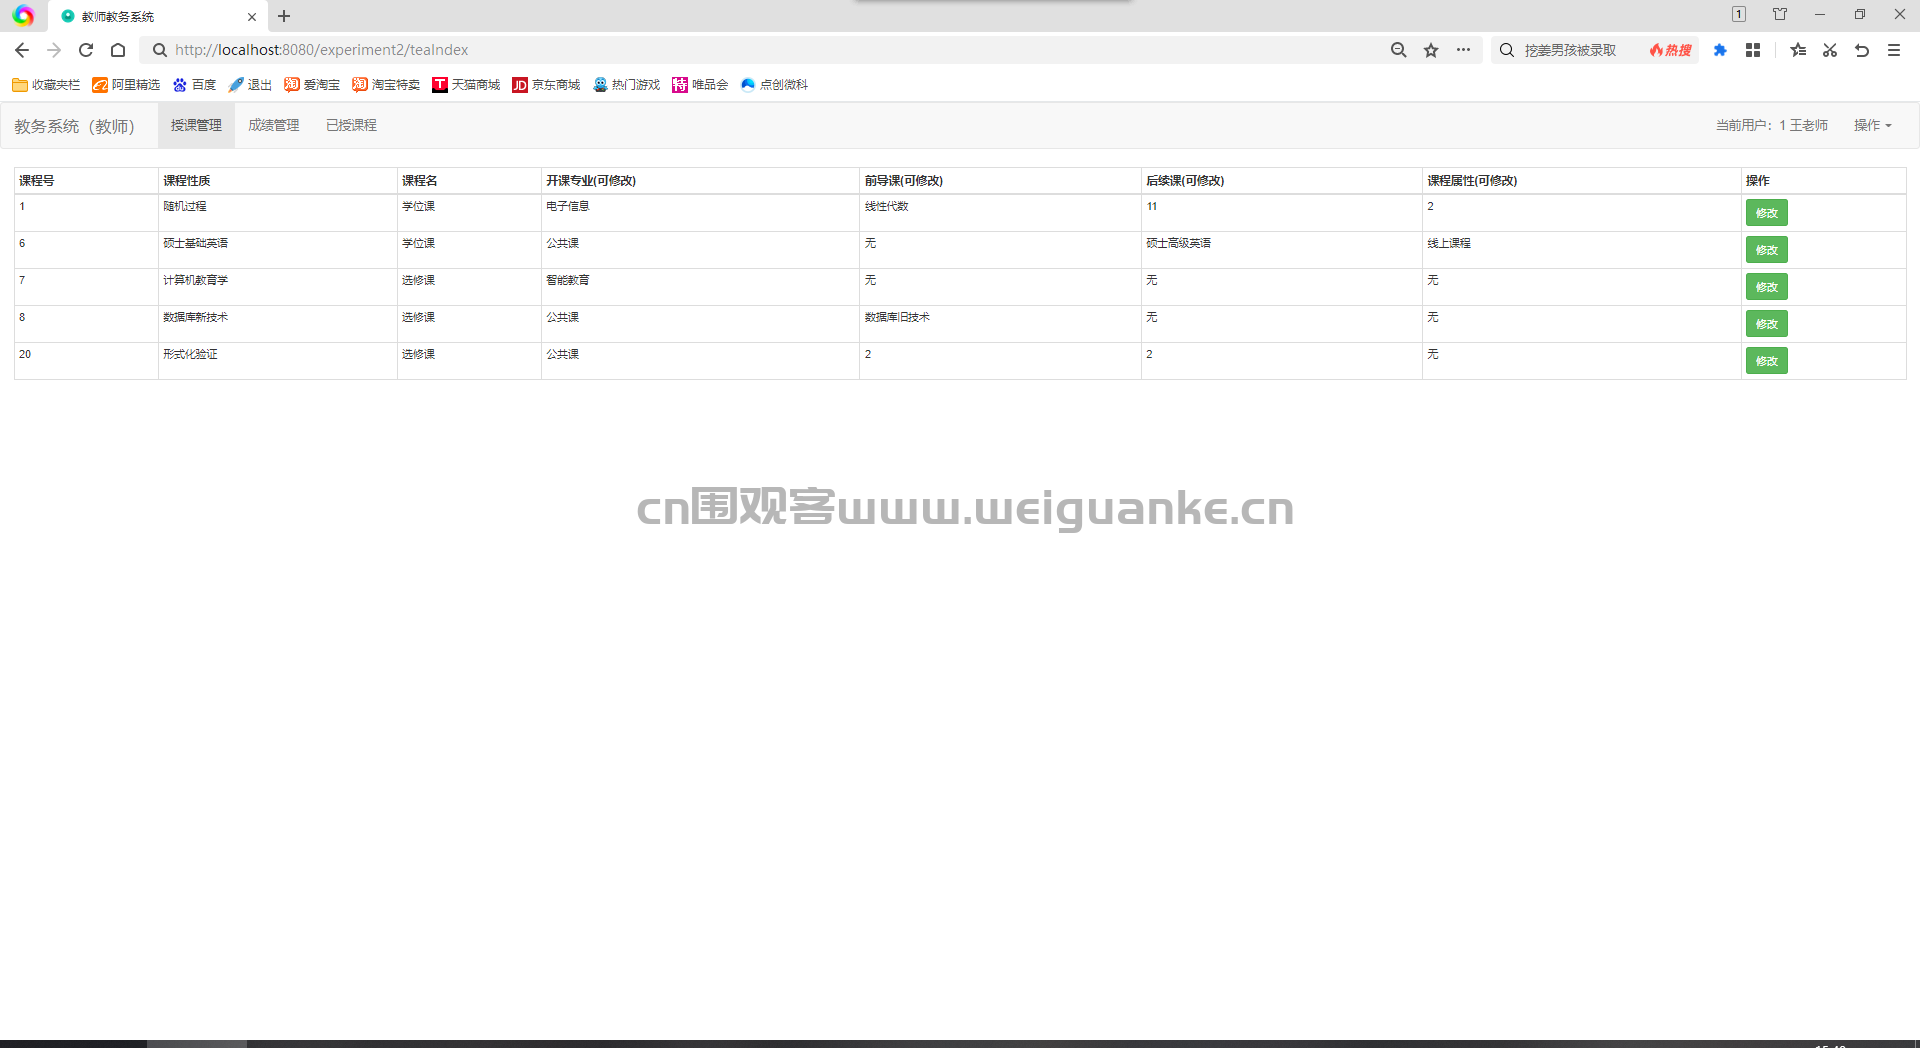
Task: Open the favorites star list icon
Action: pyautogui.click(x=1798, y=50)
